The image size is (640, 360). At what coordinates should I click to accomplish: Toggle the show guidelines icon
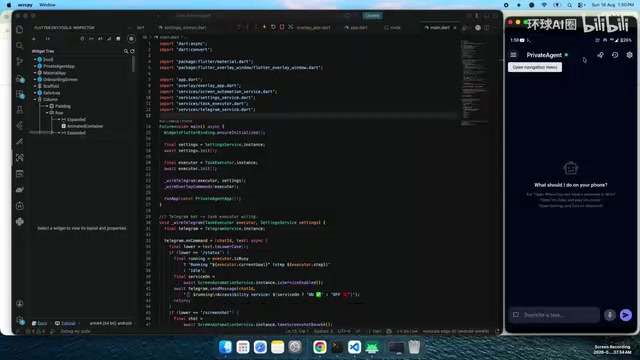click(91, 39)
